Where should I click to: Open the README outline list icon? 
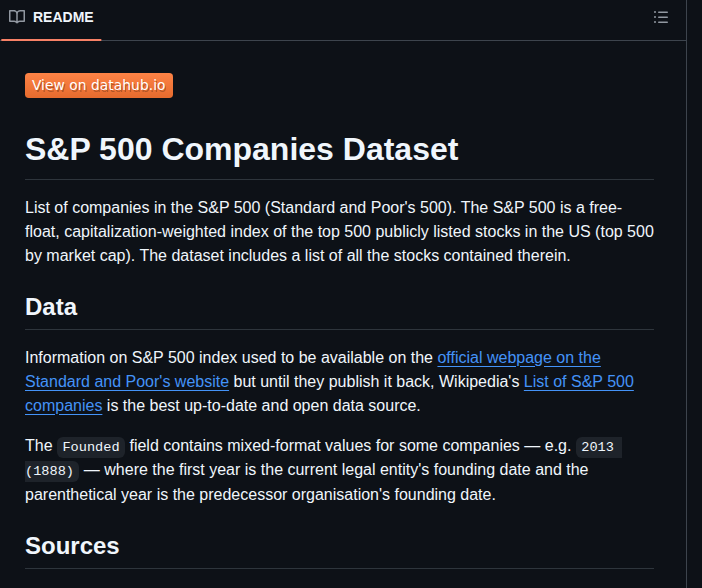point(660,17)
